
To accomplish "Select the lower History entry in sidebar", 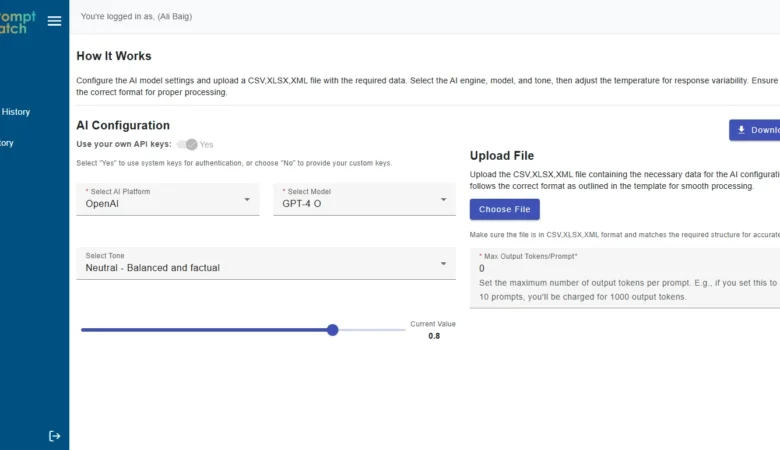I will (8, 143).
